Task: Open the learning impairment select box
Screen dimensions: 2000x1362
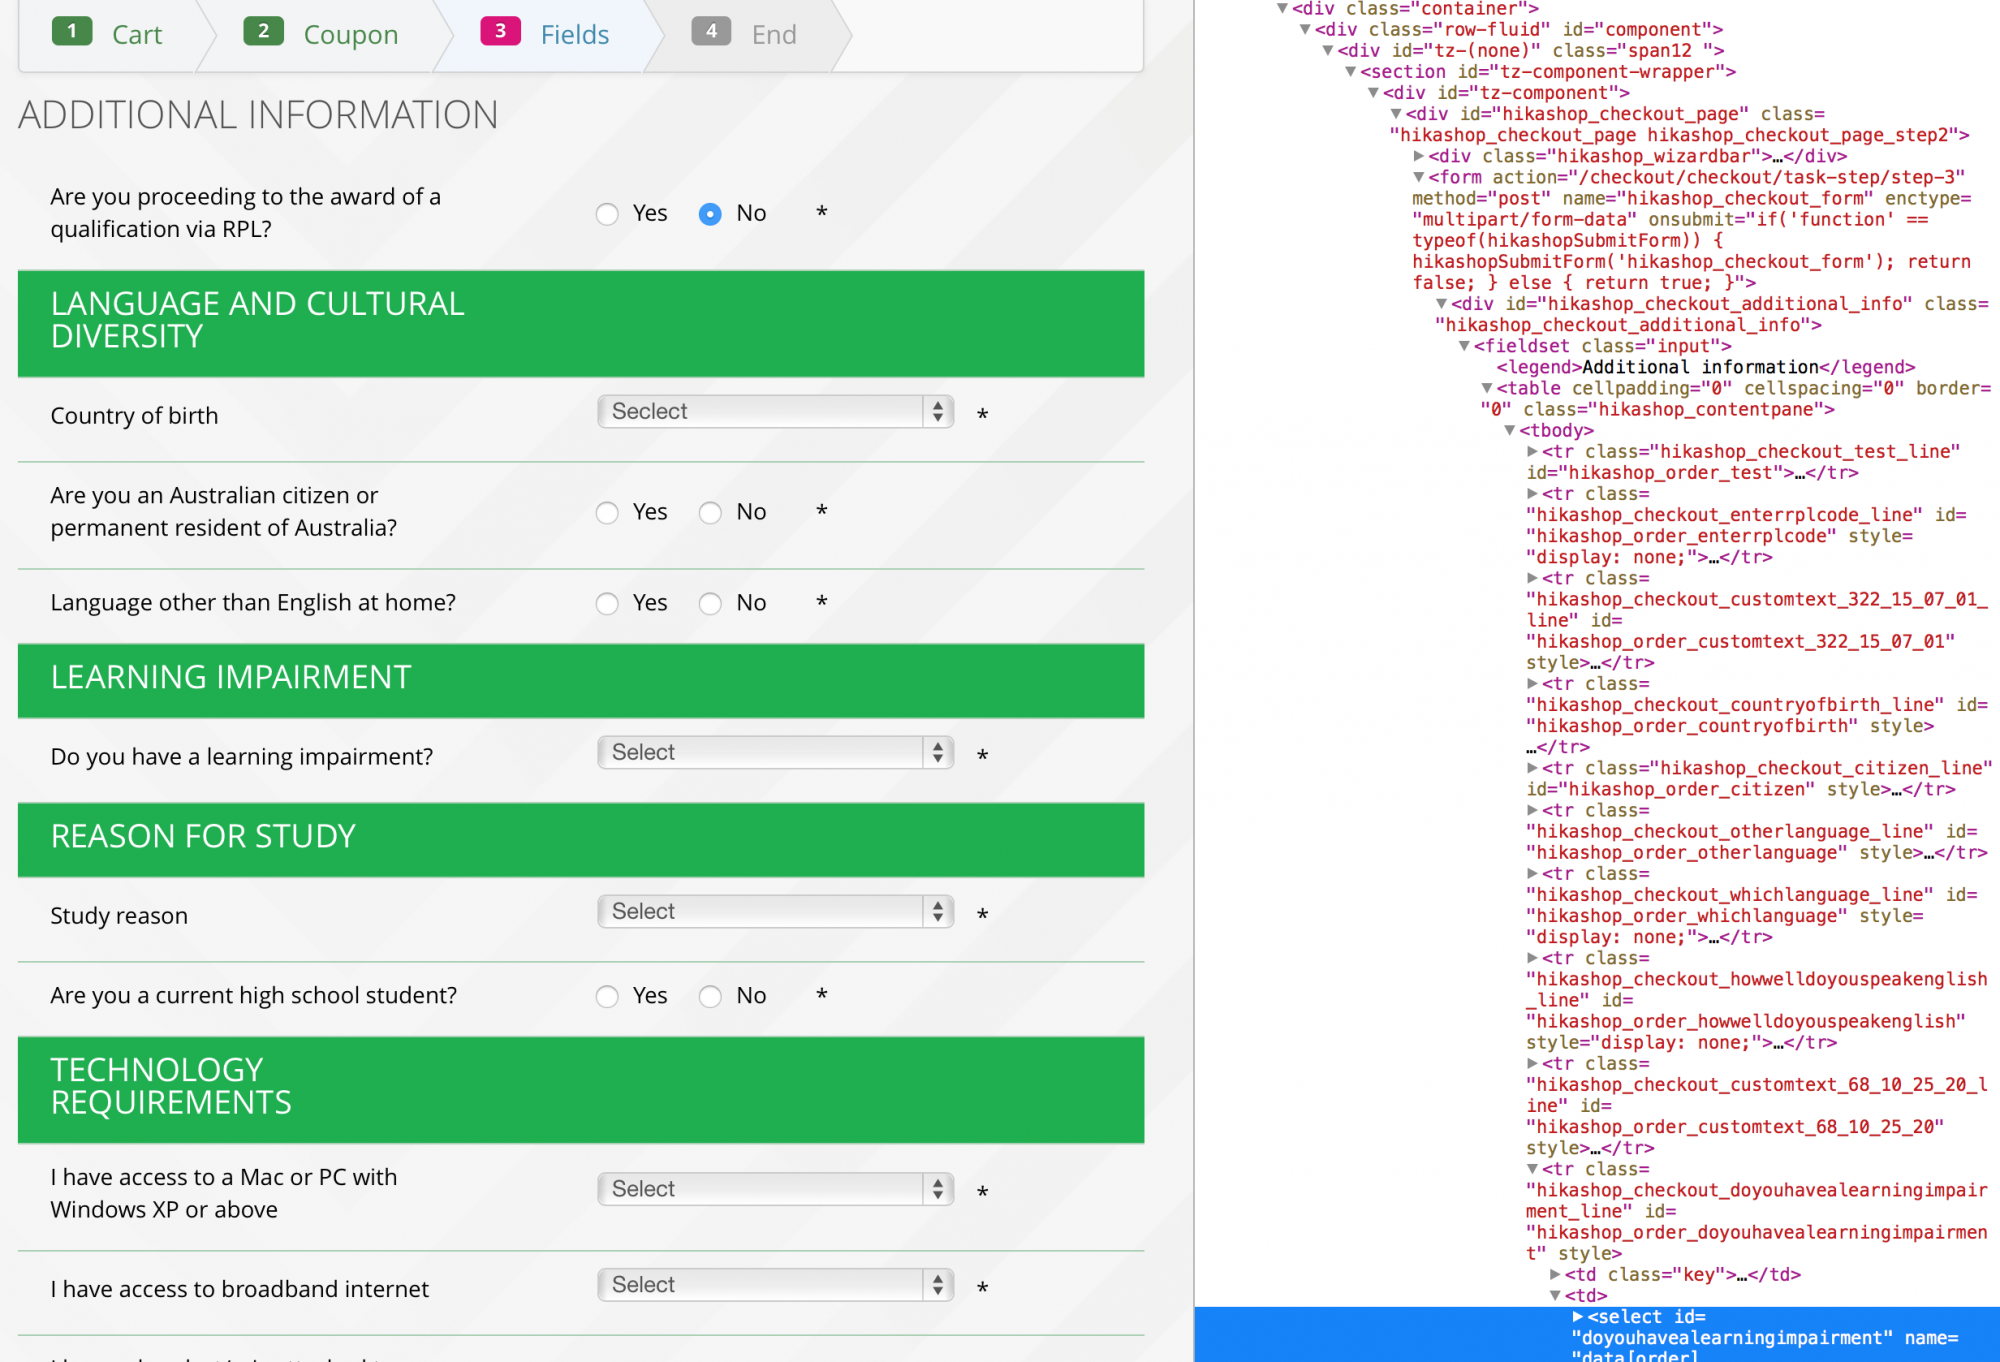Action: (775, 753)
